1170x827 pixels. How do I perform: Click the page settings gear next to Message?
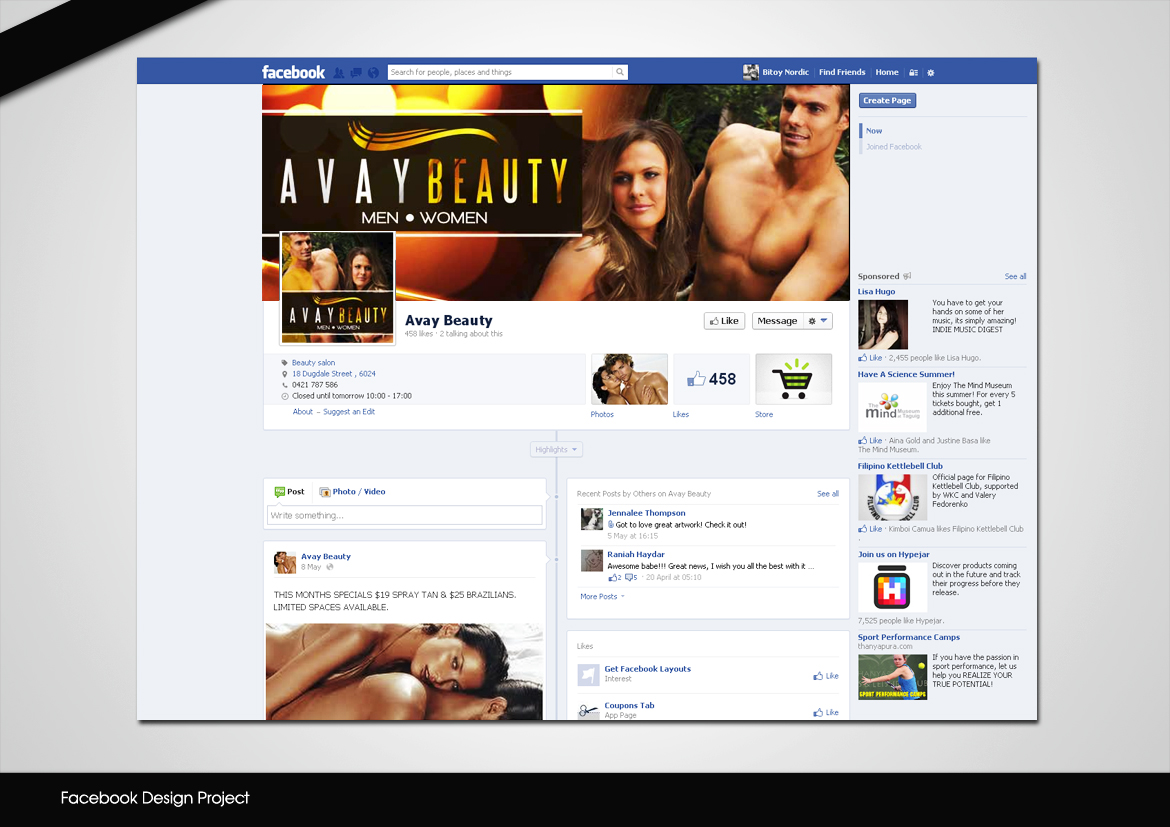coord(812,321)
